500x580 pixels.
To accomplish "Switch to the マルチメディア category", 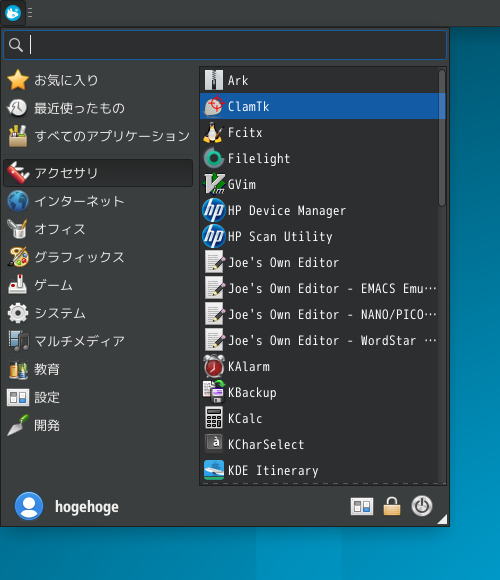I will pos(98,341).
